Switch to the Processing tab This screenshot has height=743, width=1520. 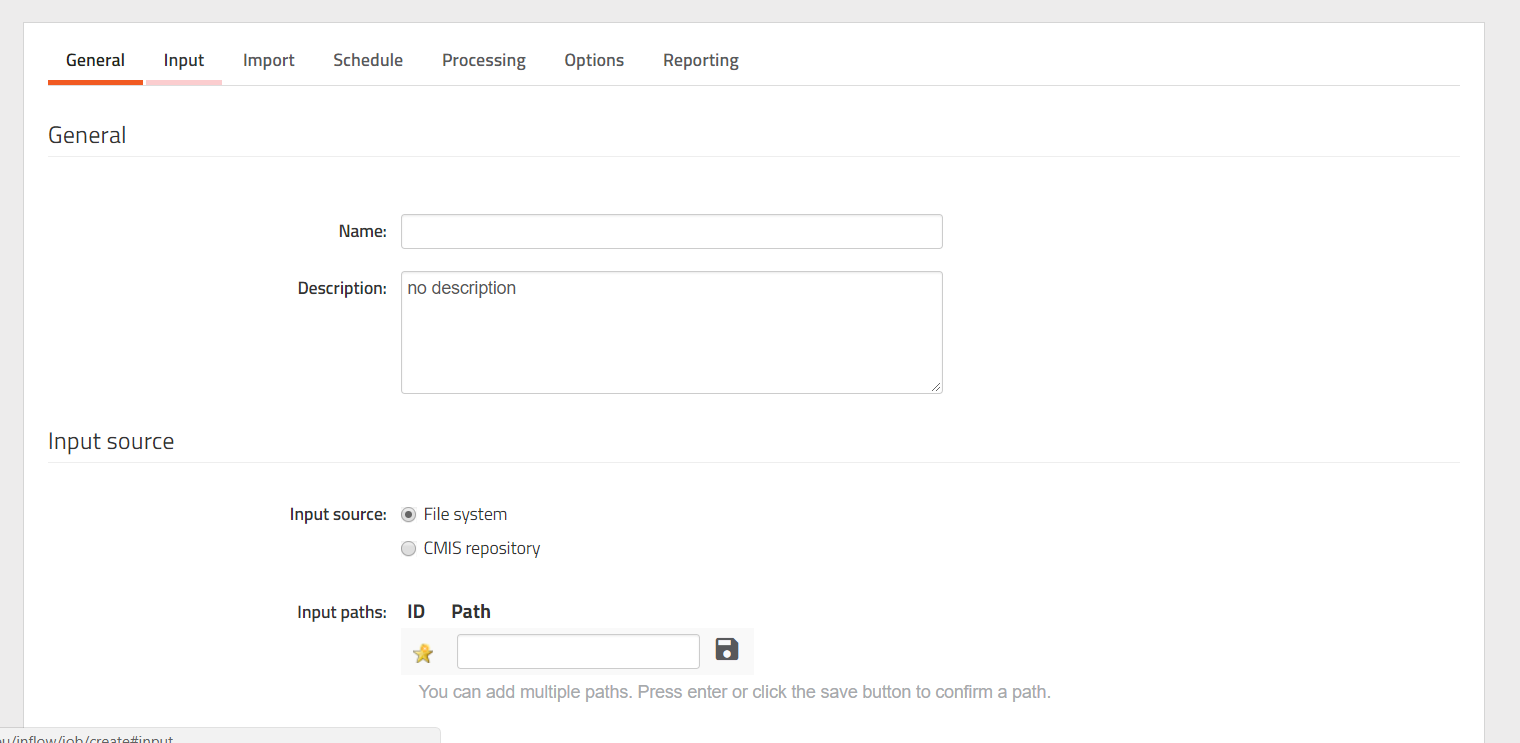[x=483, y=61]
